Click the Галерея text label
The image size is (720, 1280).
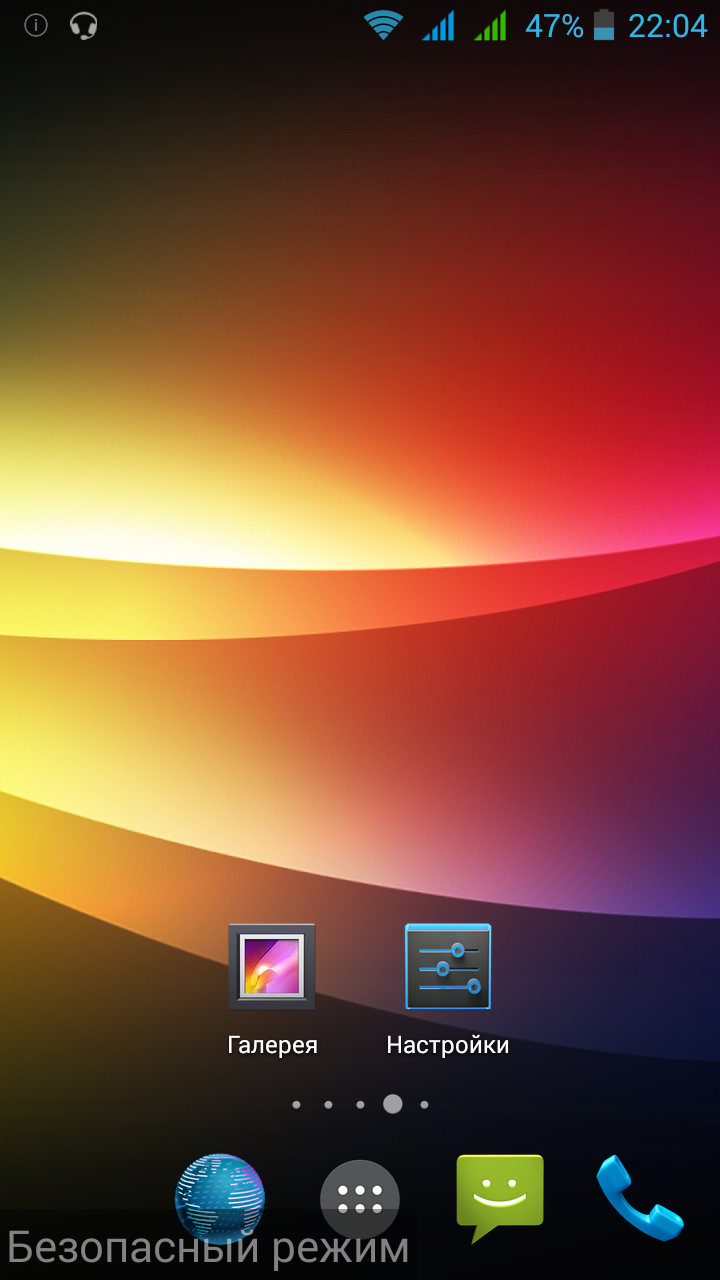[x=272, y=1045]
